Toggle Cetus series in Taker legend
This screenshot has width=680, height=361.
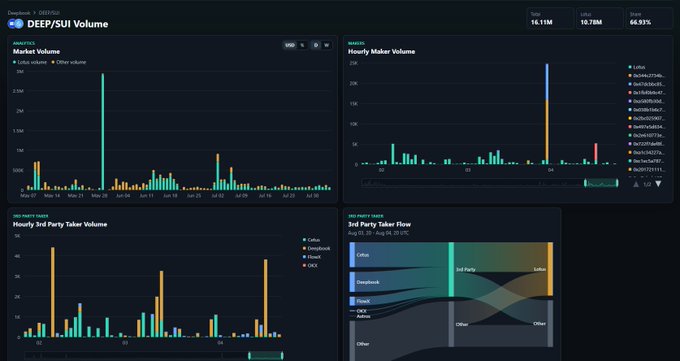[311, 240]
